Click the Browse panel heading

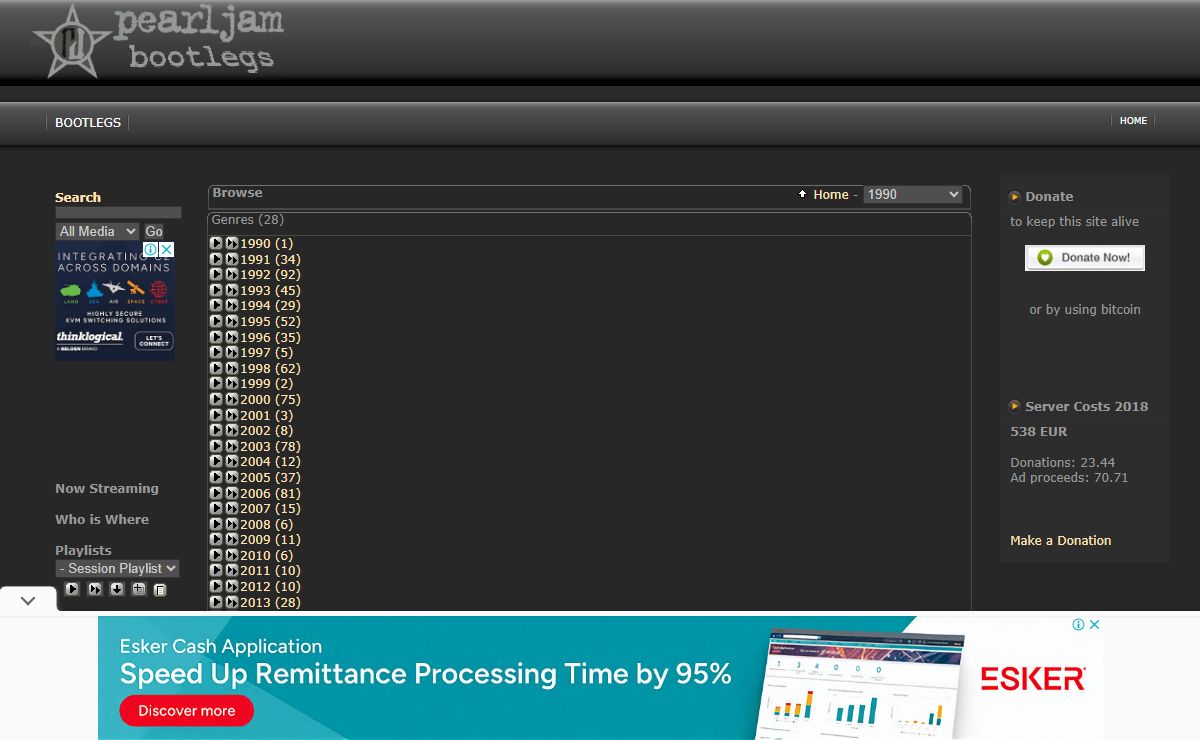238,193
